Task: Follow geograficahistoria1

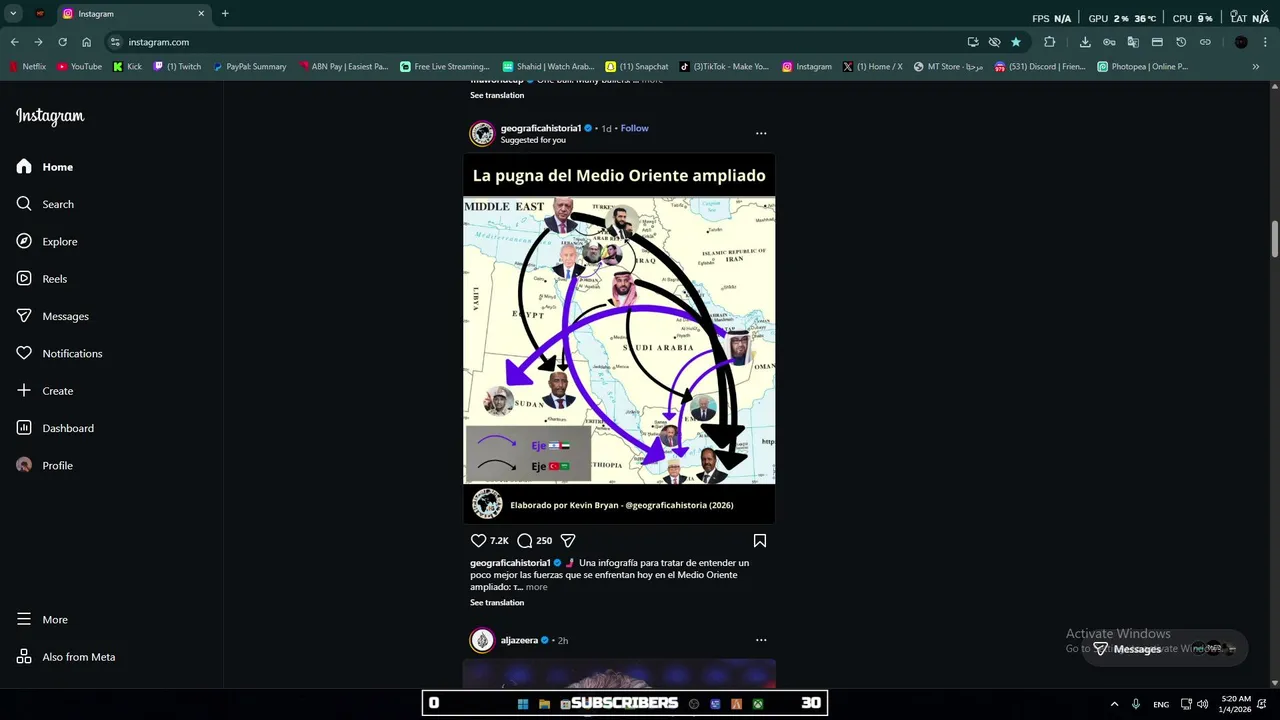Action: 634,128
